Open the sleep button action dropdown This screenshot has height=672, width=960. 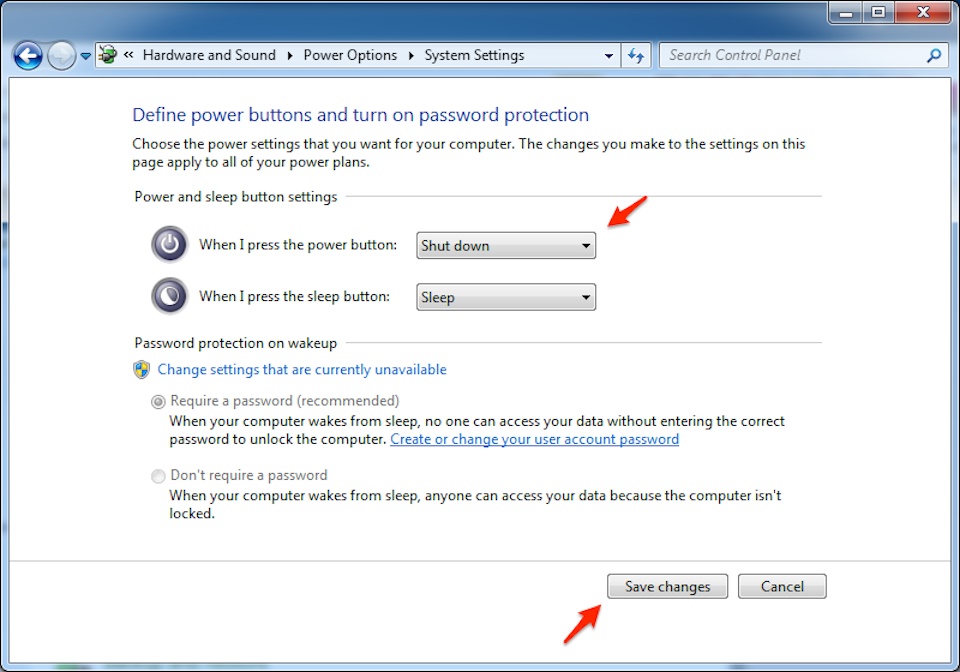(505, 297)
